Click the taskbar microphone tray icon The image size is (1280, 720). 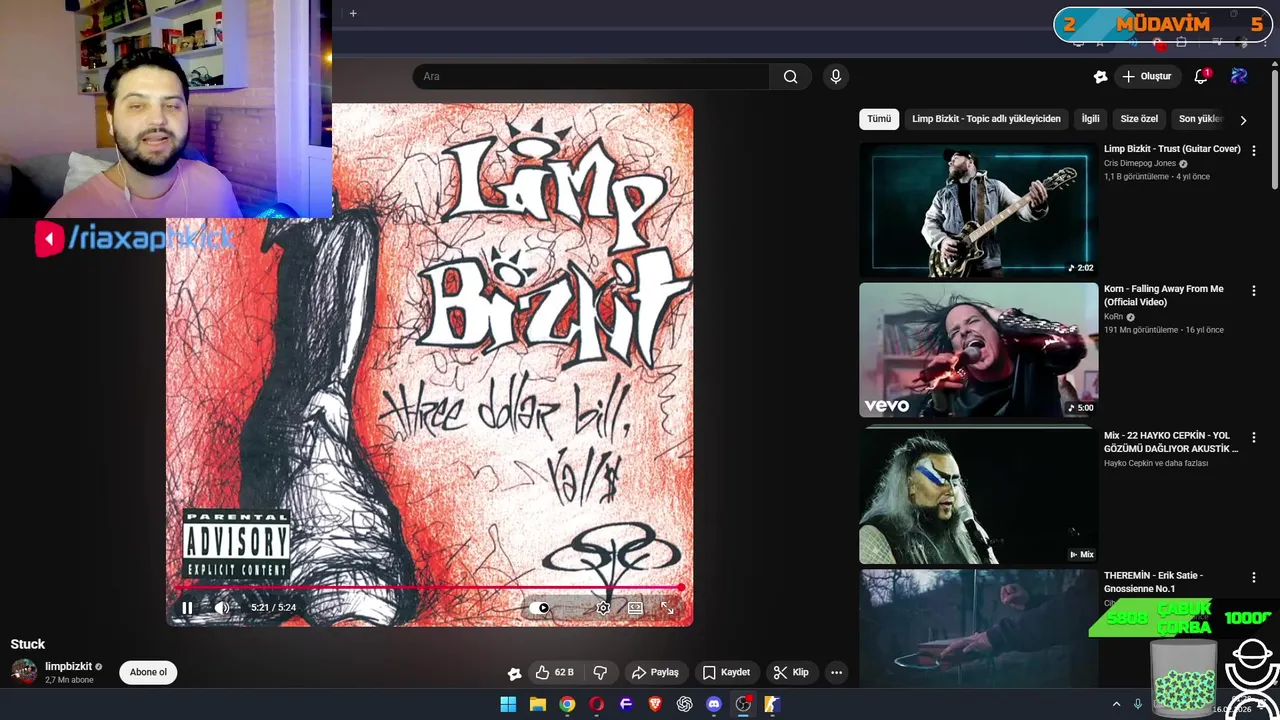tap(1138, 704)
